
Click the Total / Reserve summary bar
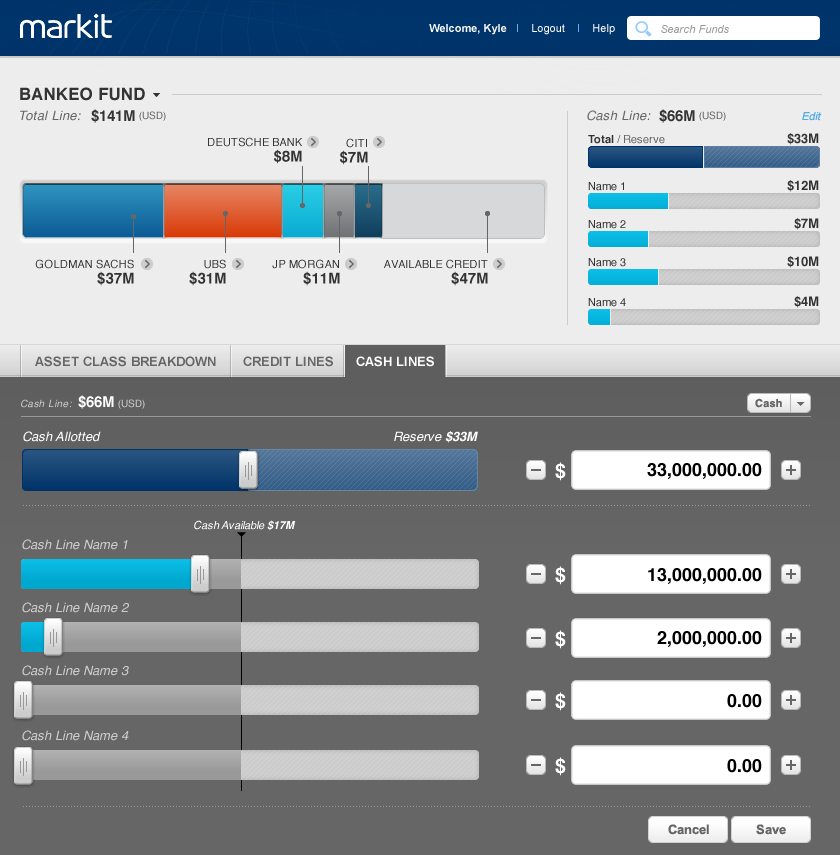pos(704,157)
